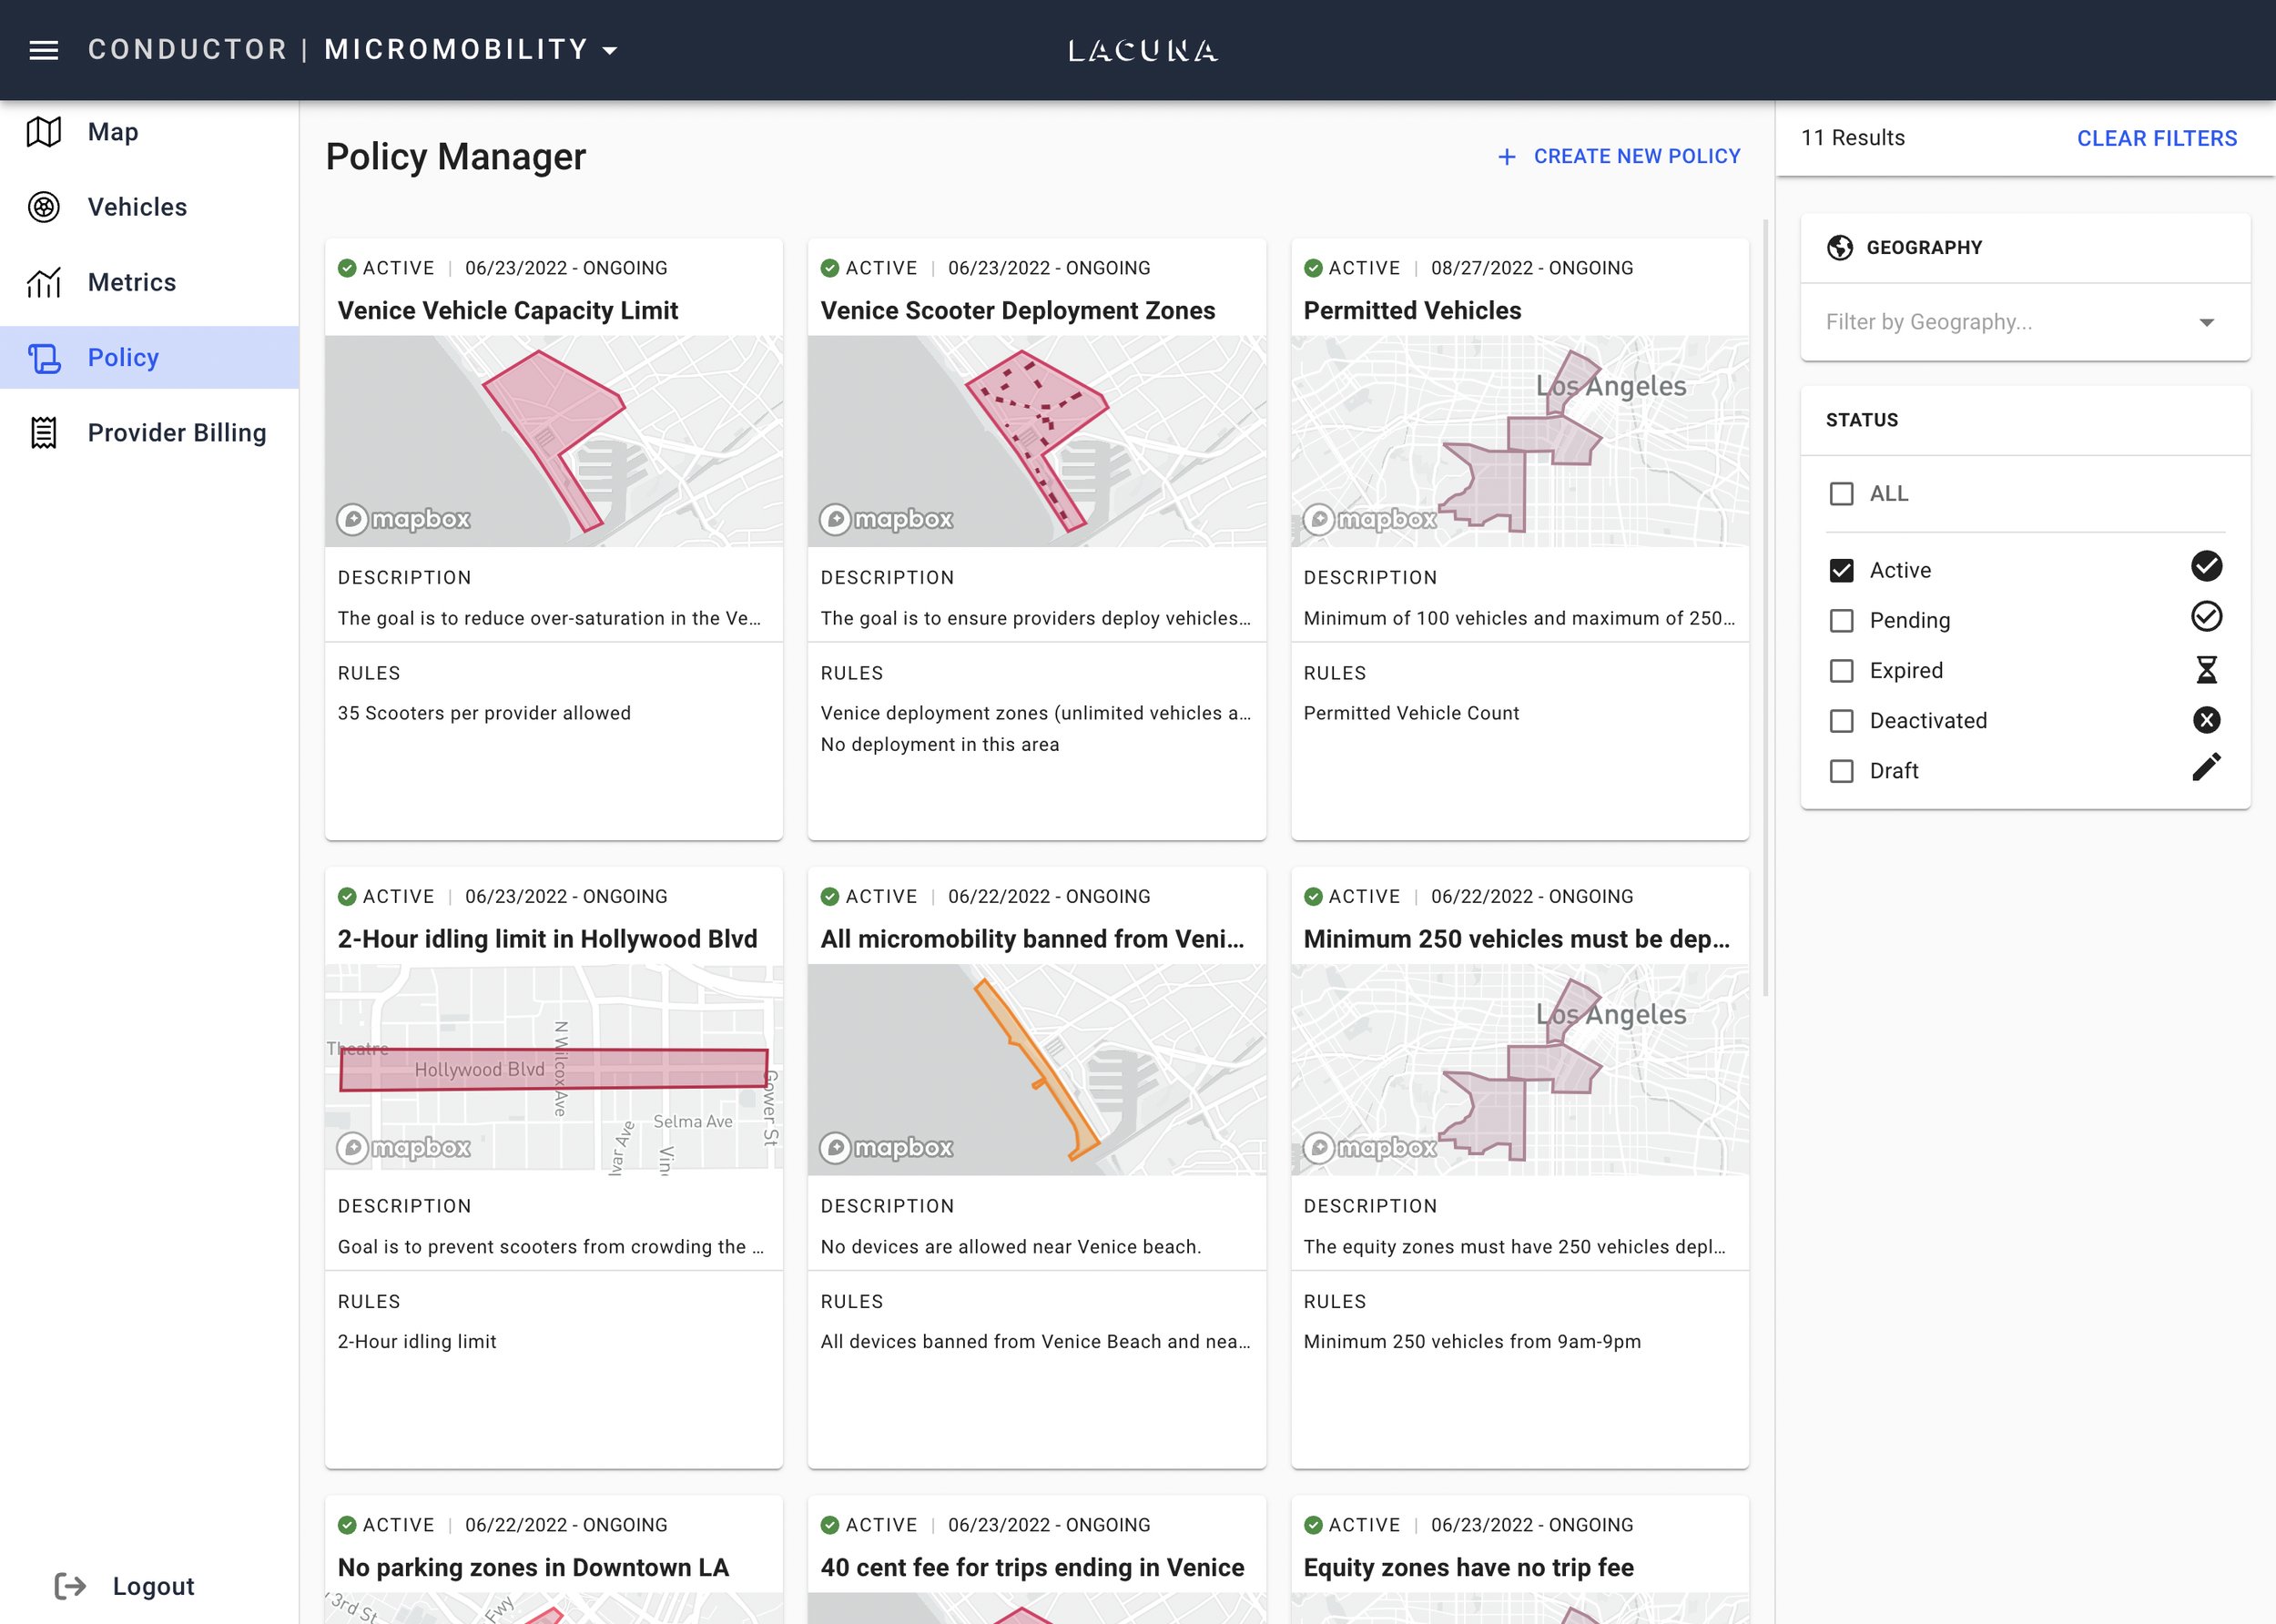
Task: Click the Lacuna logo in header
Action: click(x=1143, y=50)
